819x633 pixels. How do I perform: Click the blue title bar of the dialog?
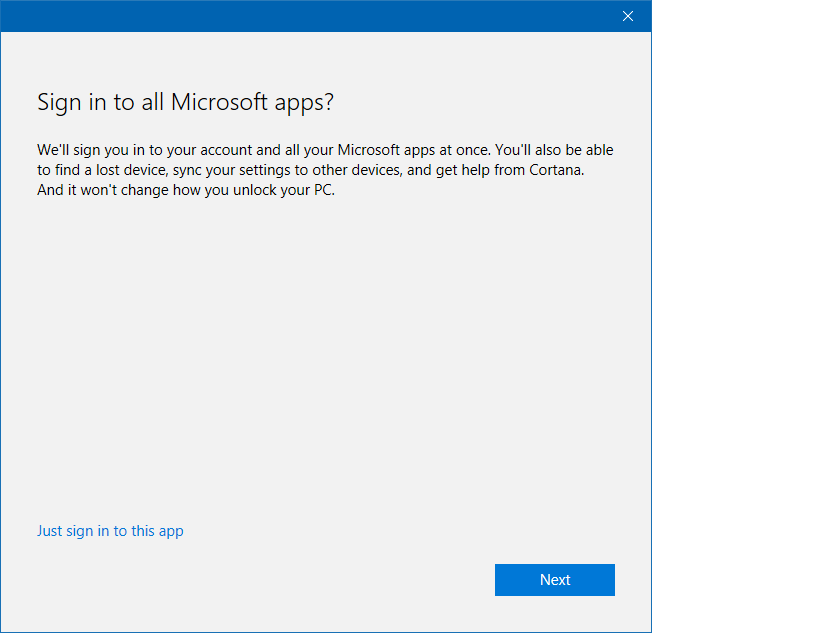tap(300, 16)
